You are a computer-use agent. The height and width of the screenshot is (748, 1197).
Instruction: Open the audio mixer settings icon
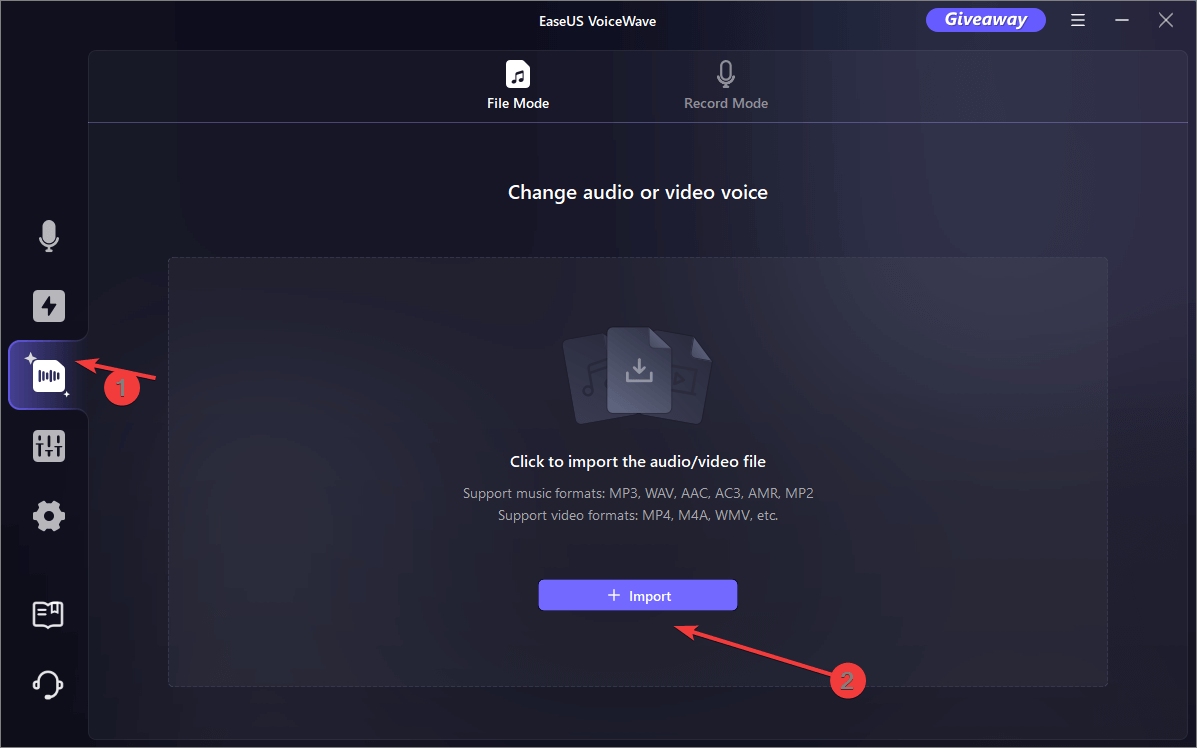(x=48, y=445)
